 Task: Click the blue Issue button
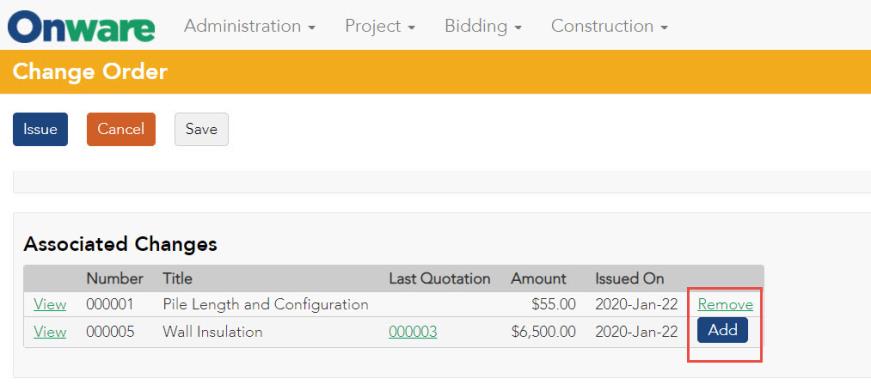40,129
